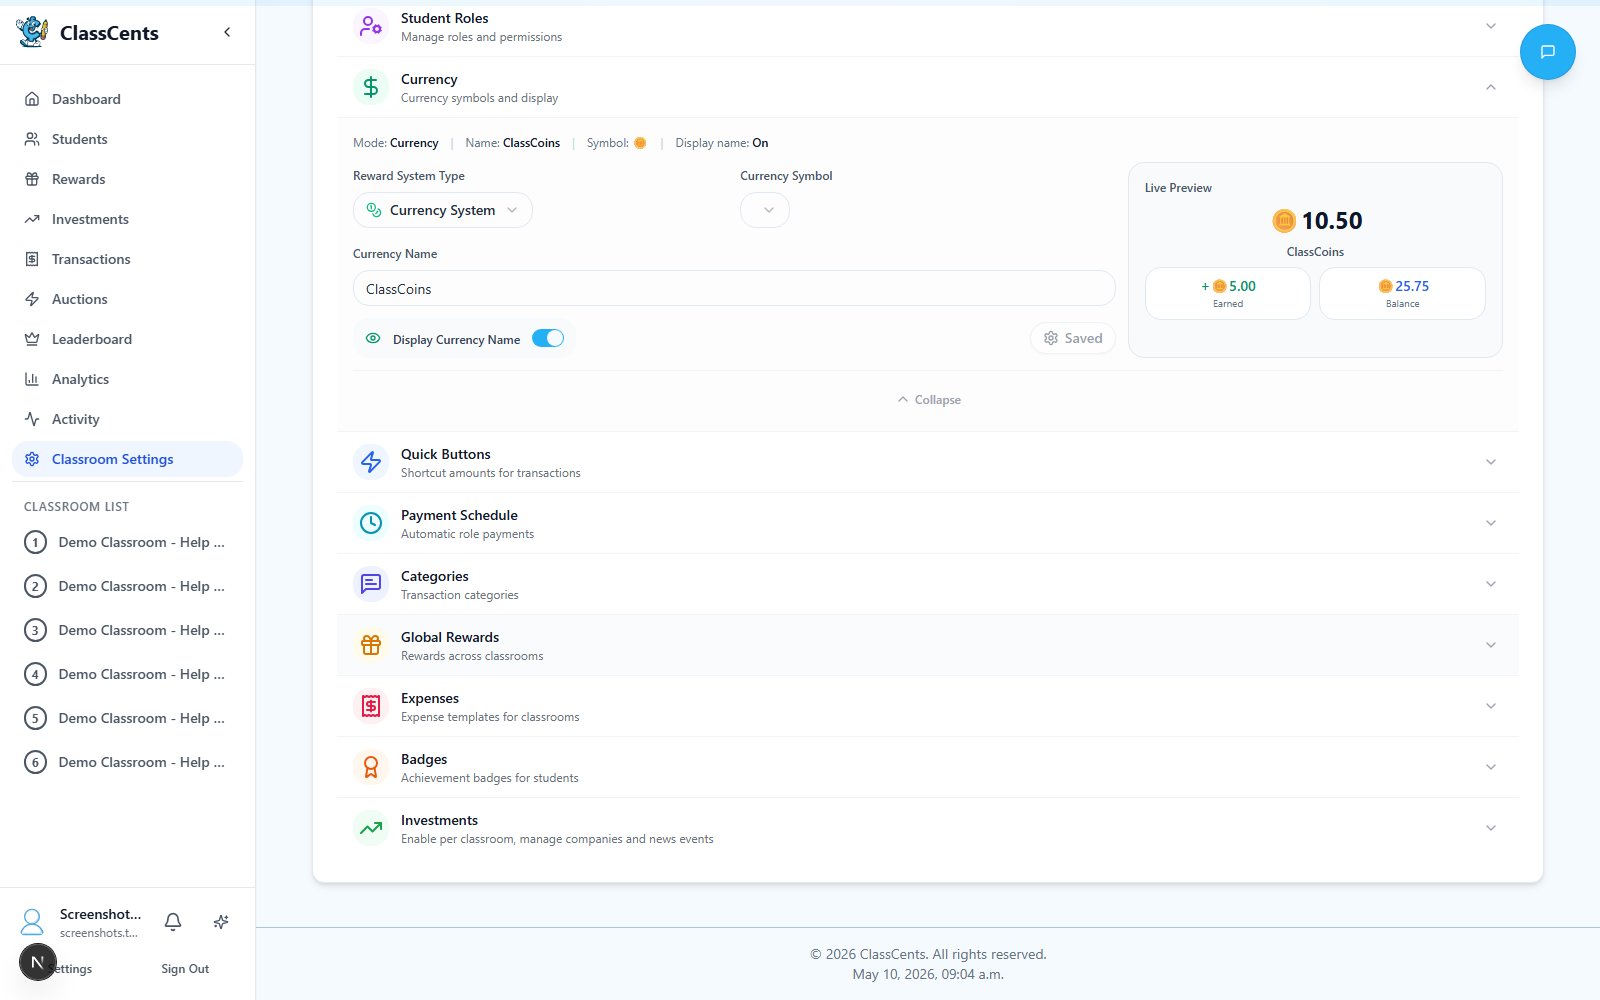1600x1000 pixels.
Task: Click the eye icon beside Display Currency Name
Action: tap(373, 338)
